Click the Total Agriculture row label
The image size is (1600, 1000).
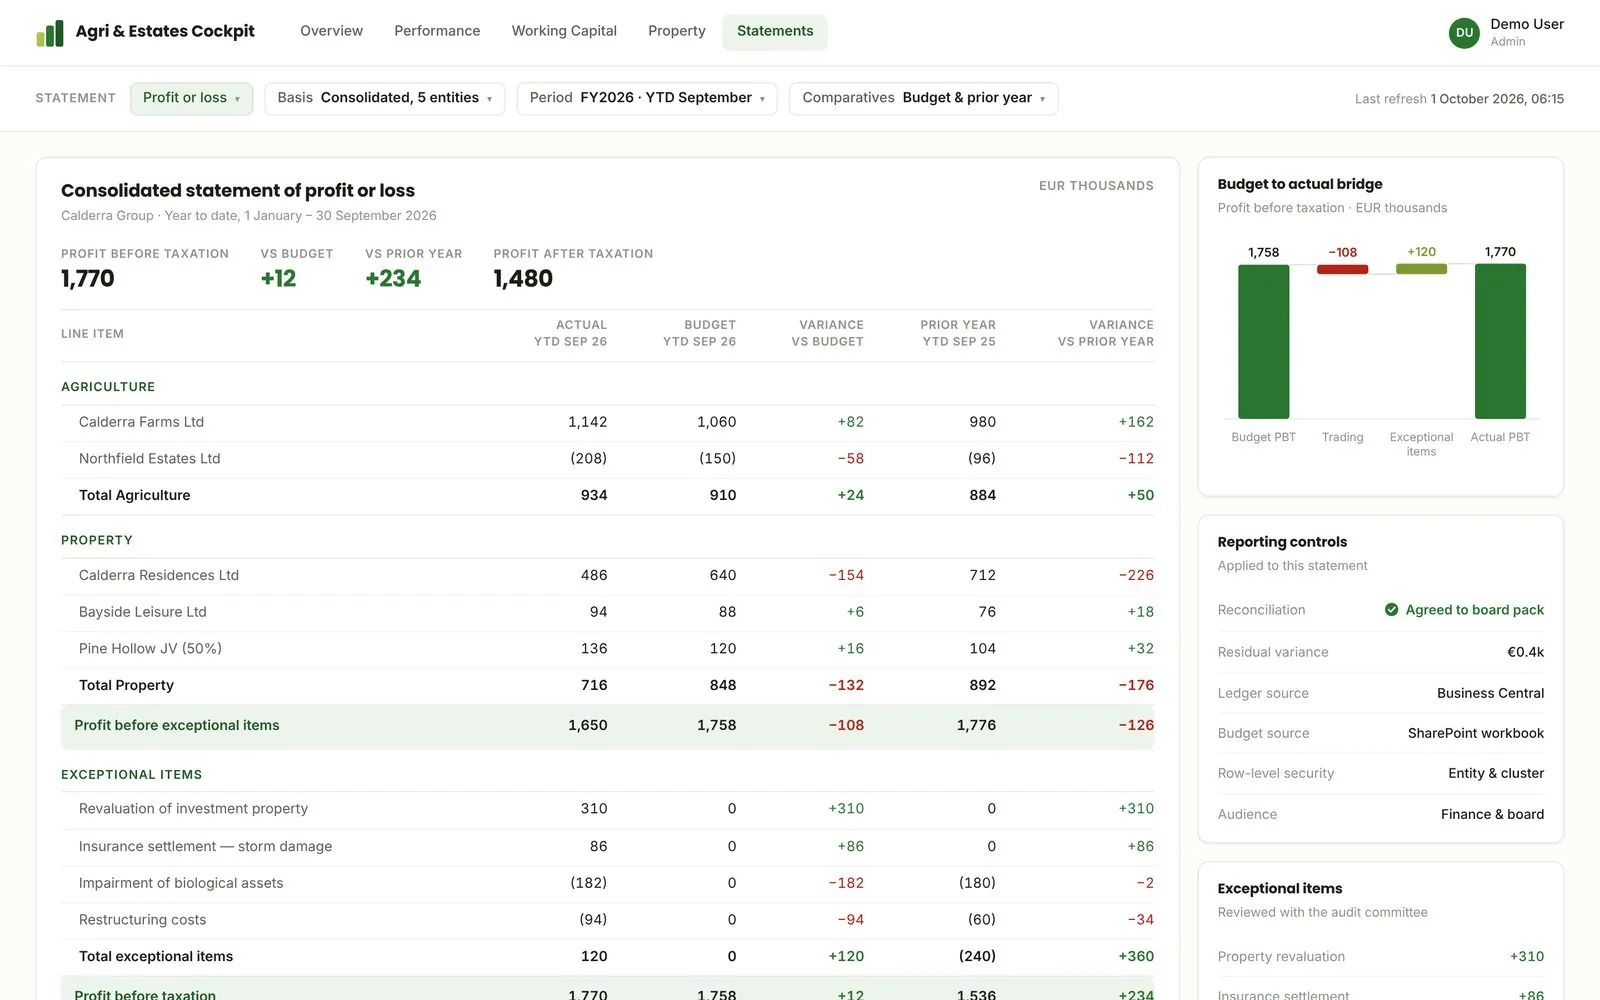134,495
